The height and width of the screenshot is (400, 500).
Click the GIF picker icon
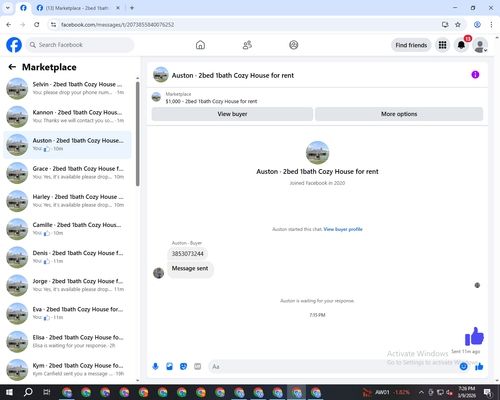pos(198,367)
